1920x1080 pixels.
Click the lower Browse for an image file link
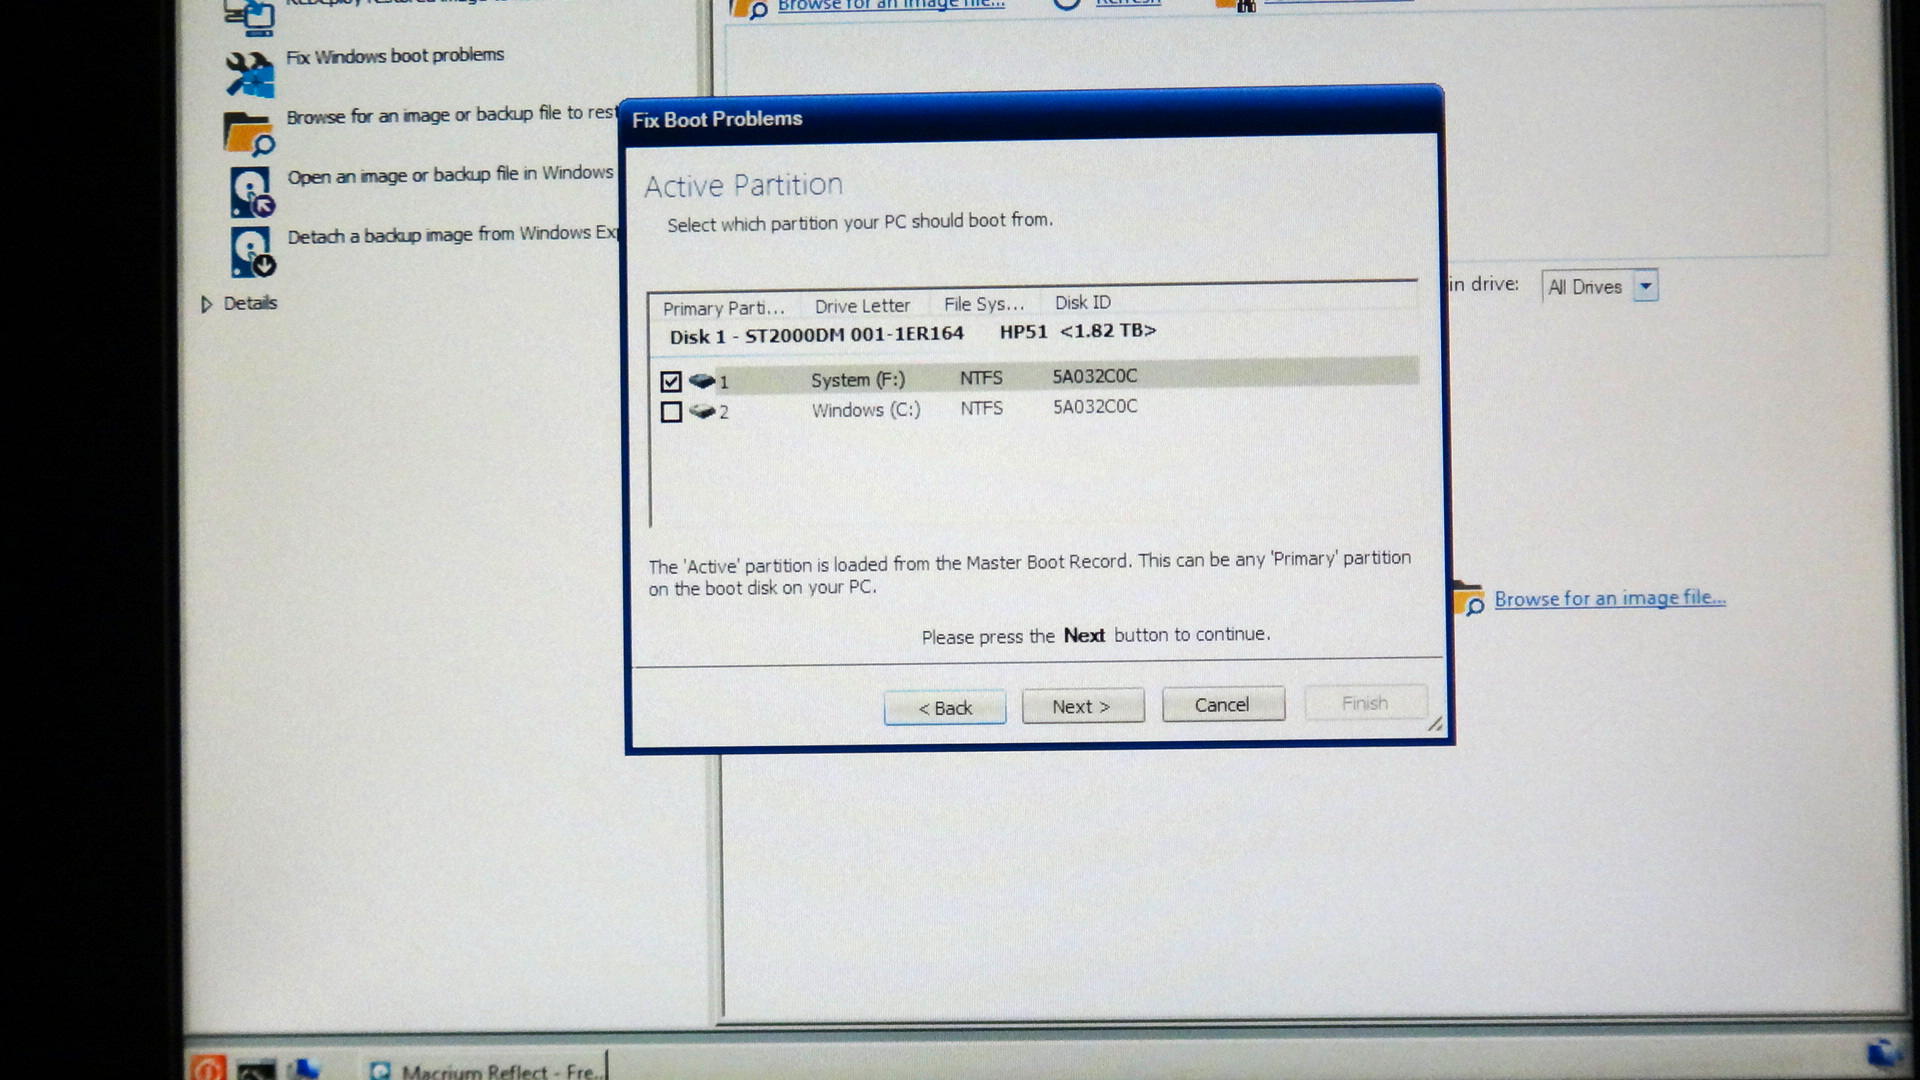coord(1610,598)
